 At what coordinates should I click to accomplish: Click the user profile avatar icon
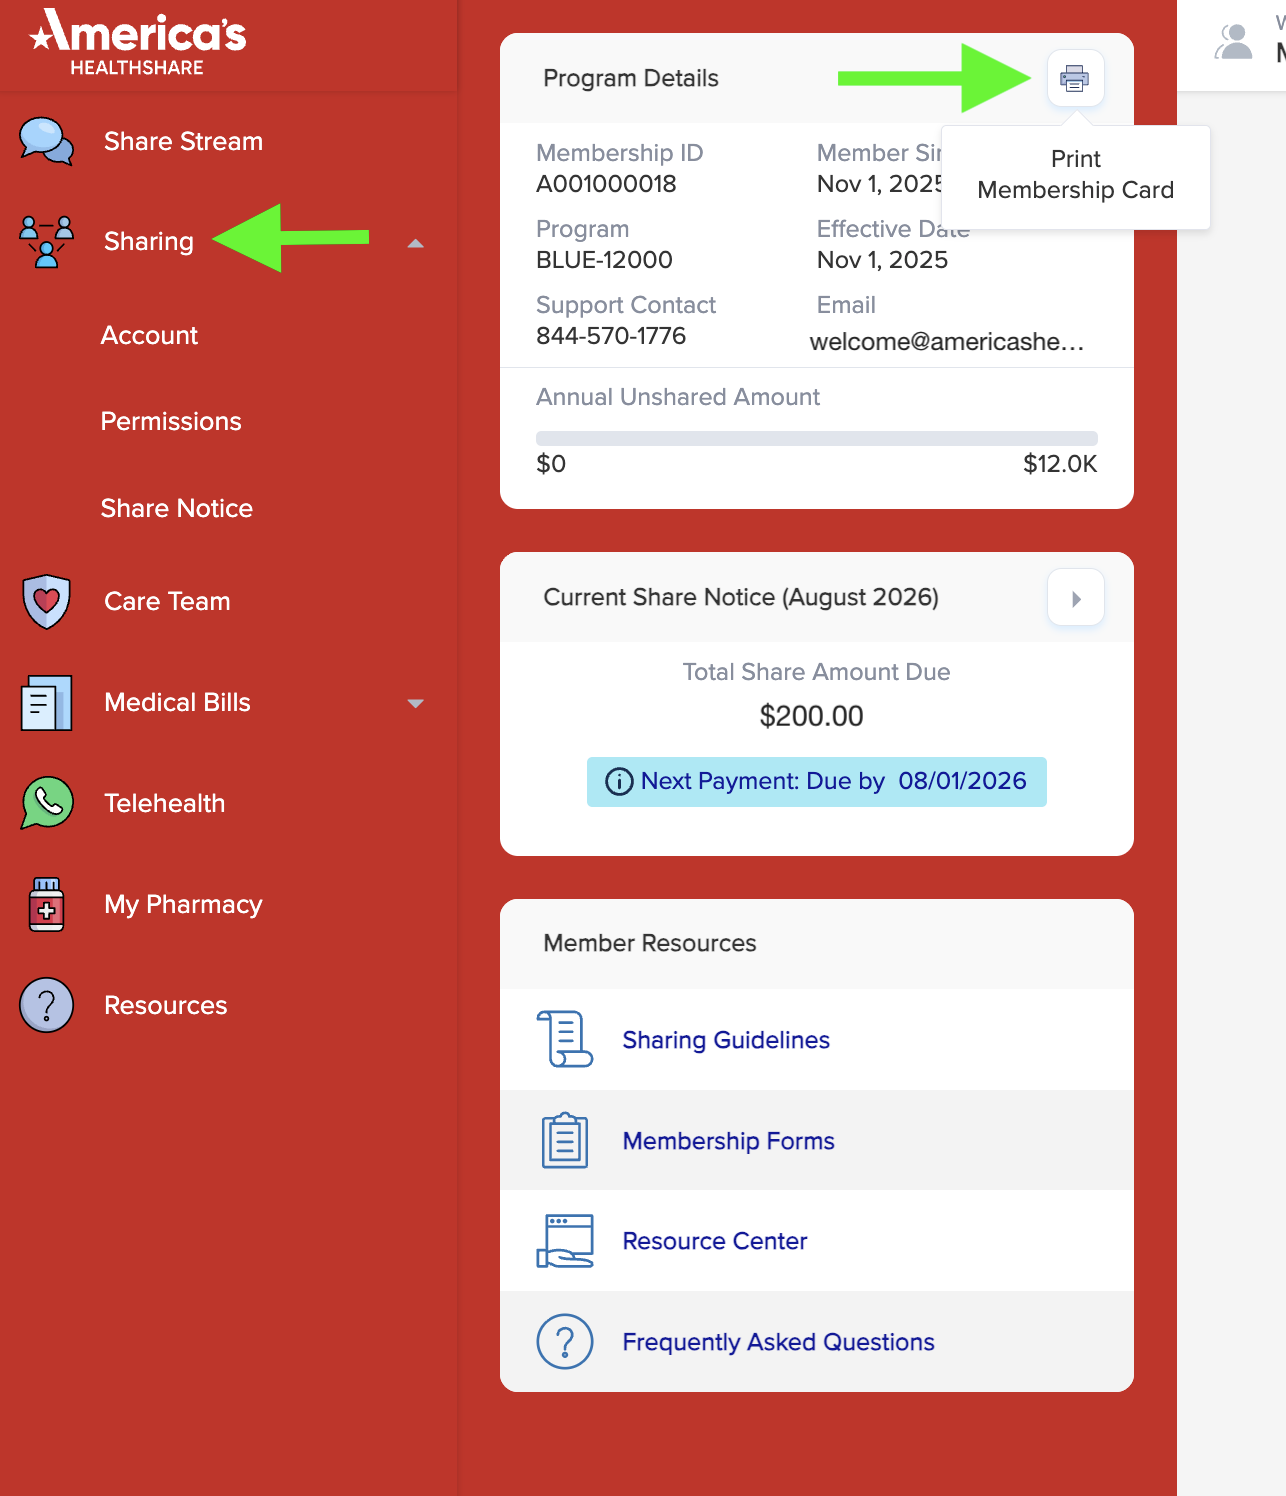1234,42
